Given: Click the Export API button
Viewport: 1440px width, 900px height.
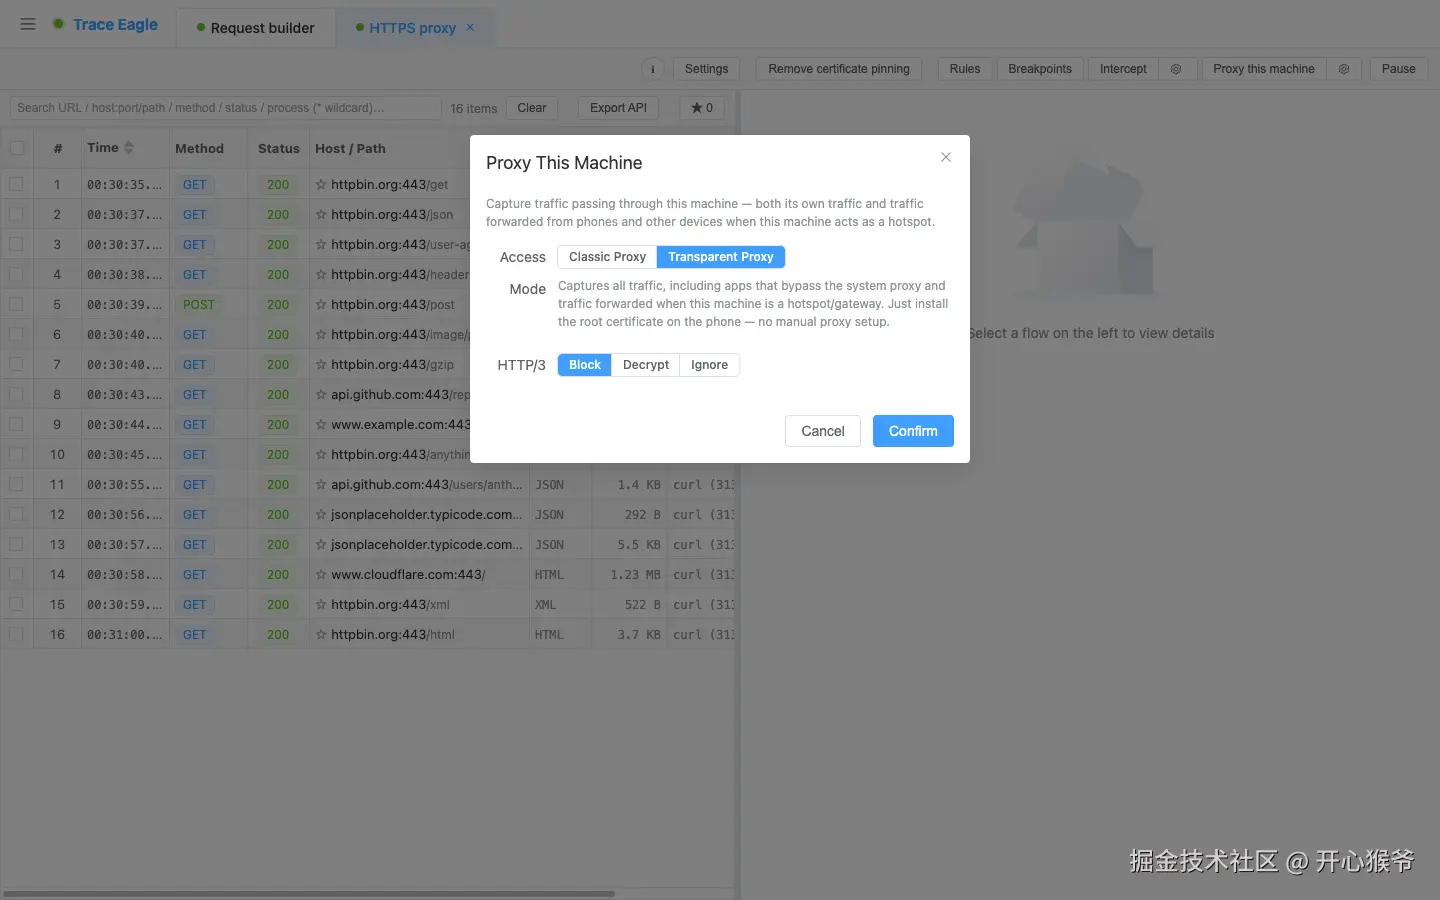Looking at the screenshot, I should click(618, 108).
